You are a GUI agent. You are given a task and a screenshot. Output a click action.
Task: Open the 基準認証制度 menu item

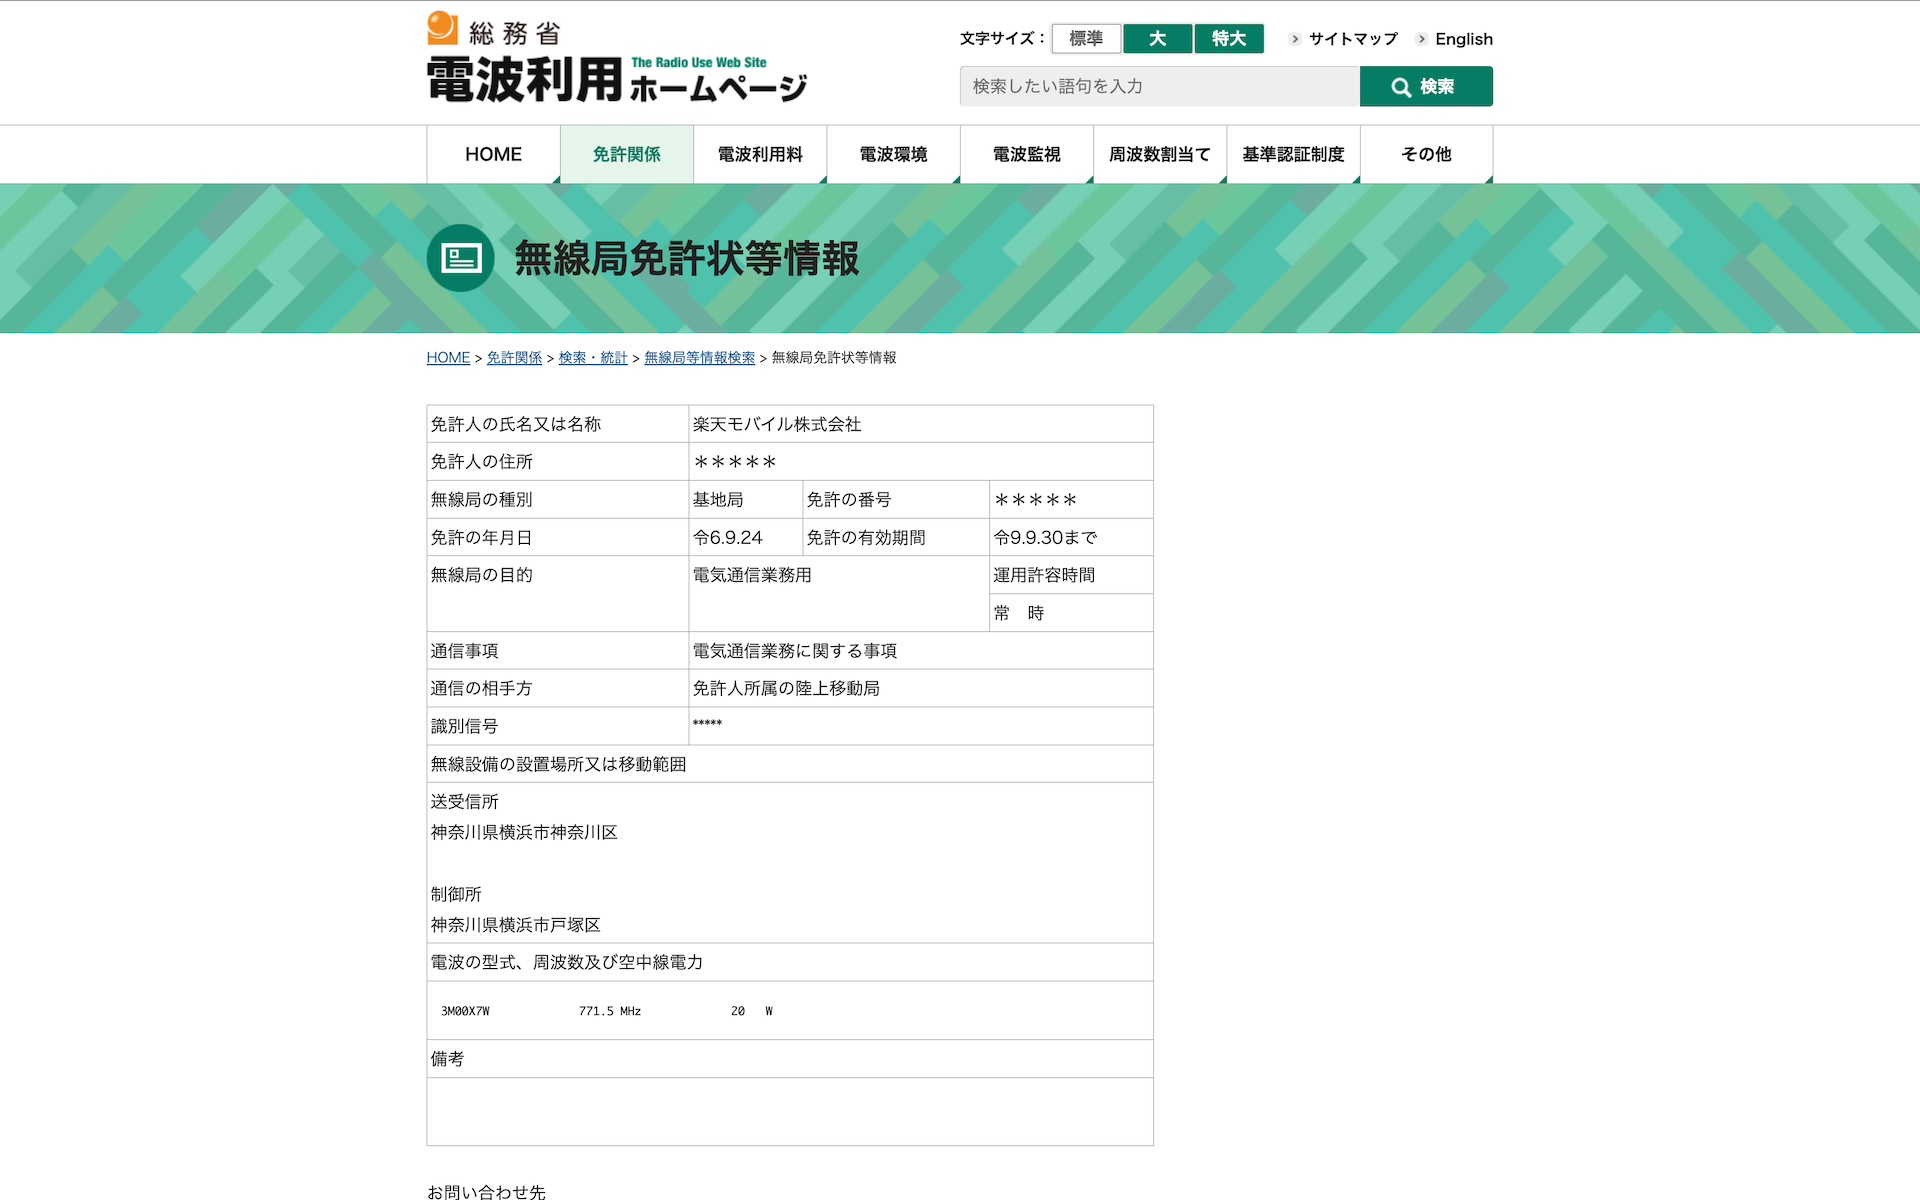1293,154
